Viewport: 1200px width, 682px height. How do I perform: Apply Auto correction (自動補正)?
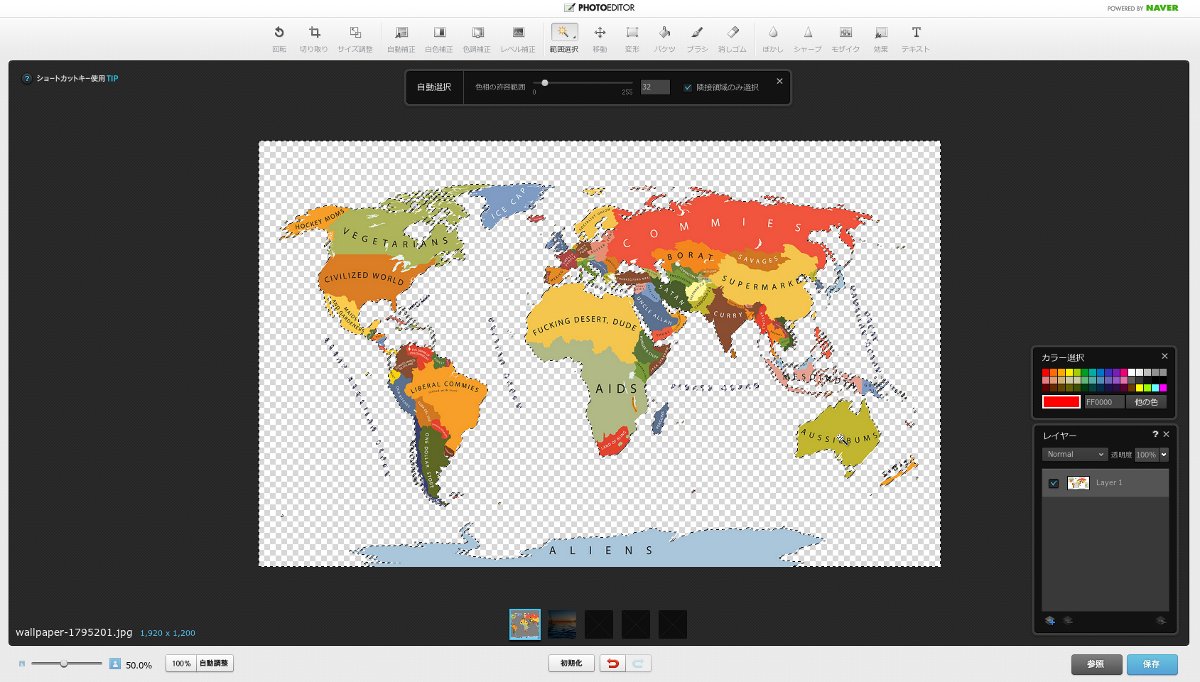click(x=402, y=38)
